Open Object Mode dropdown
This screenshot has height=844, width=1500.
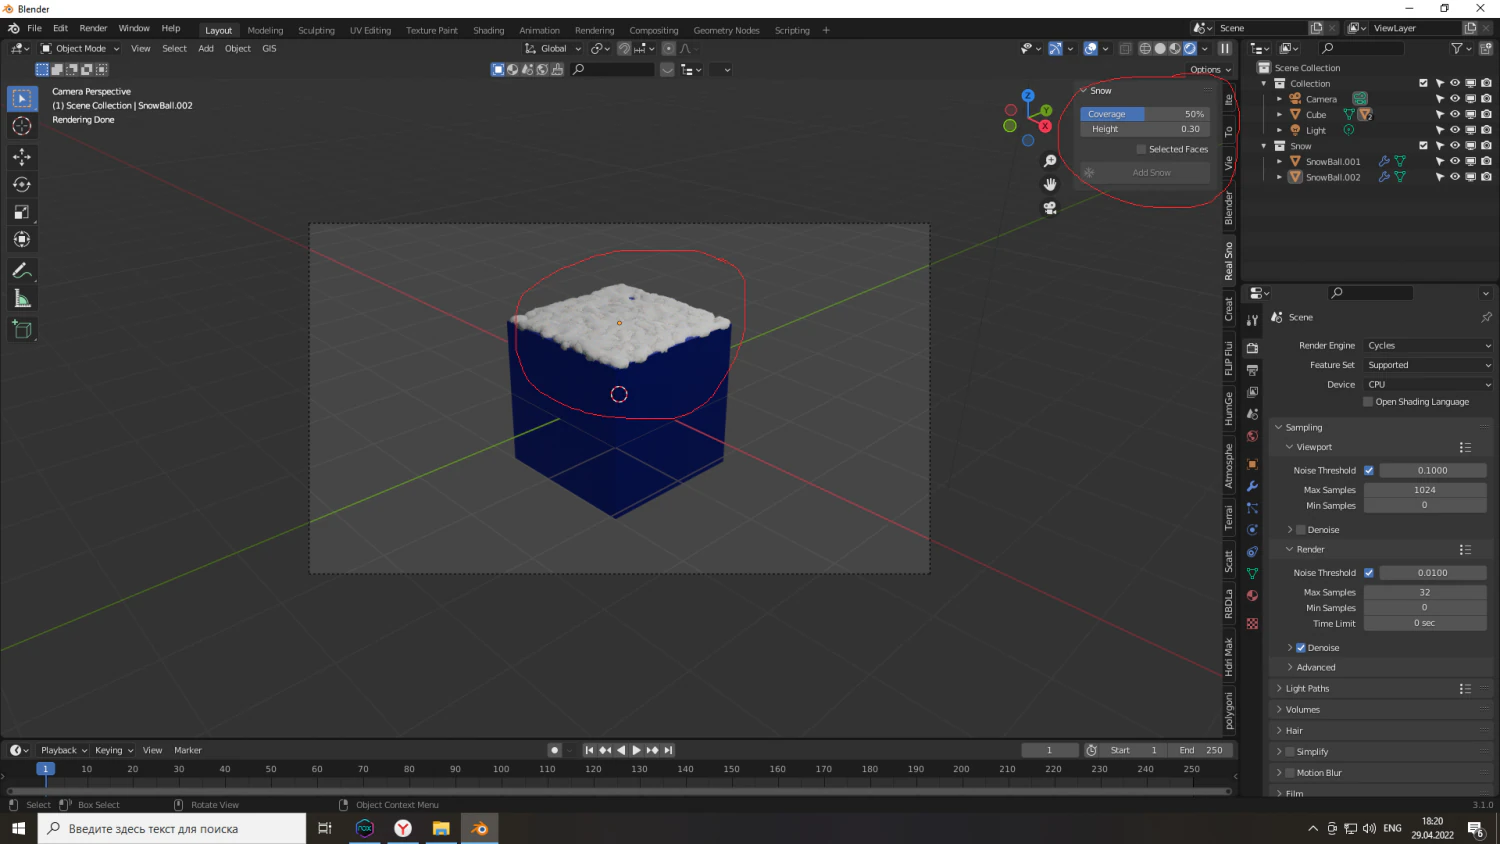pyautogui.click(x=80, y=48)
